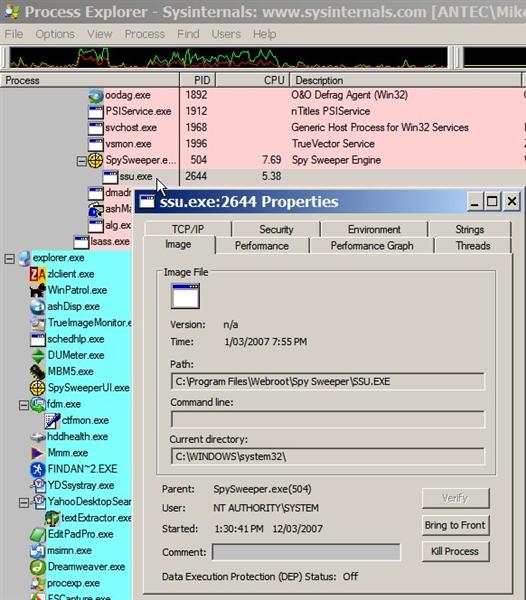Sort by the CPU column header

(253, 80)
